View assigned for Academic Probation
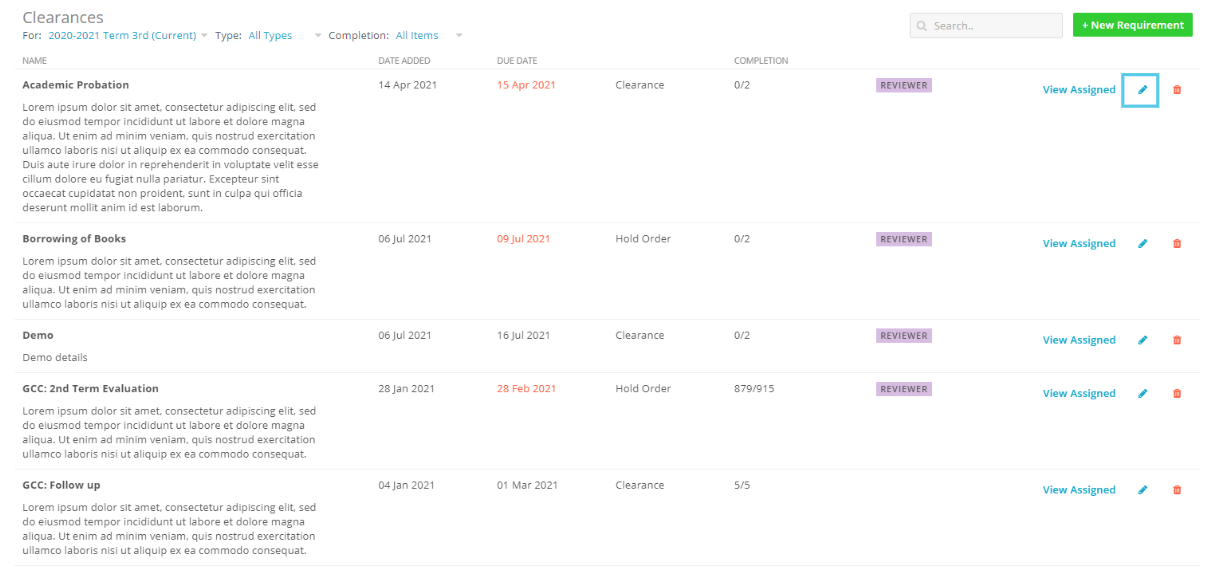Image resolution: width=1211 pixels, height=567 pixels. pyautogui.click(x=1078, y=90)
